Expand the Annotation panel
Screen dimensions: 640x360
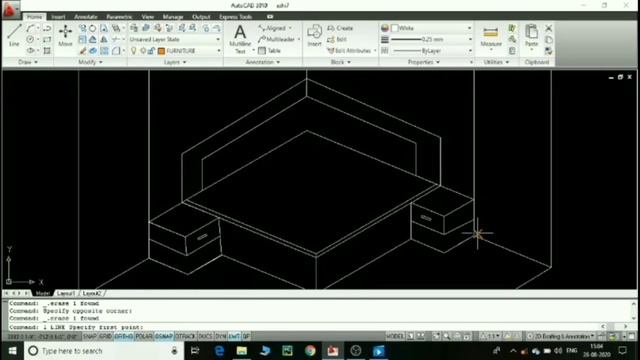[263, 62]
